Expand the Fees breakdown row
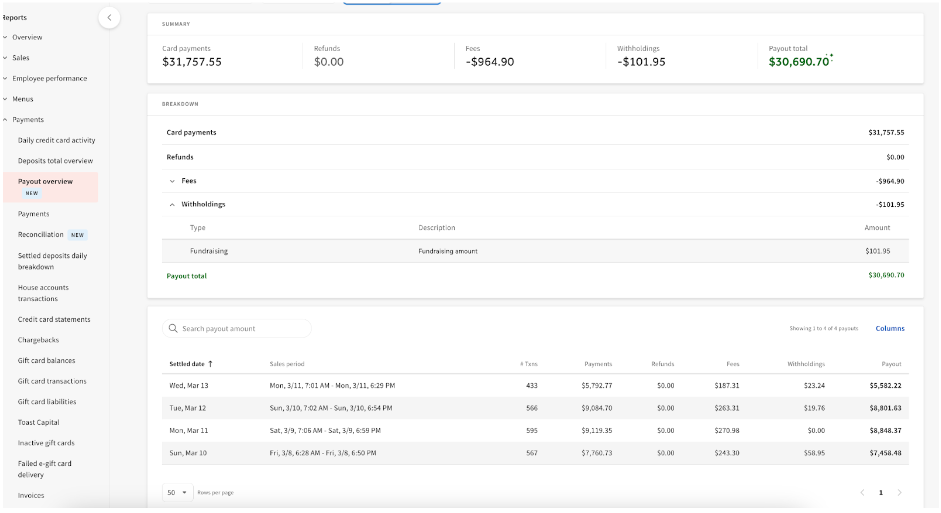941x513 pixels. [x=172, y=181]
